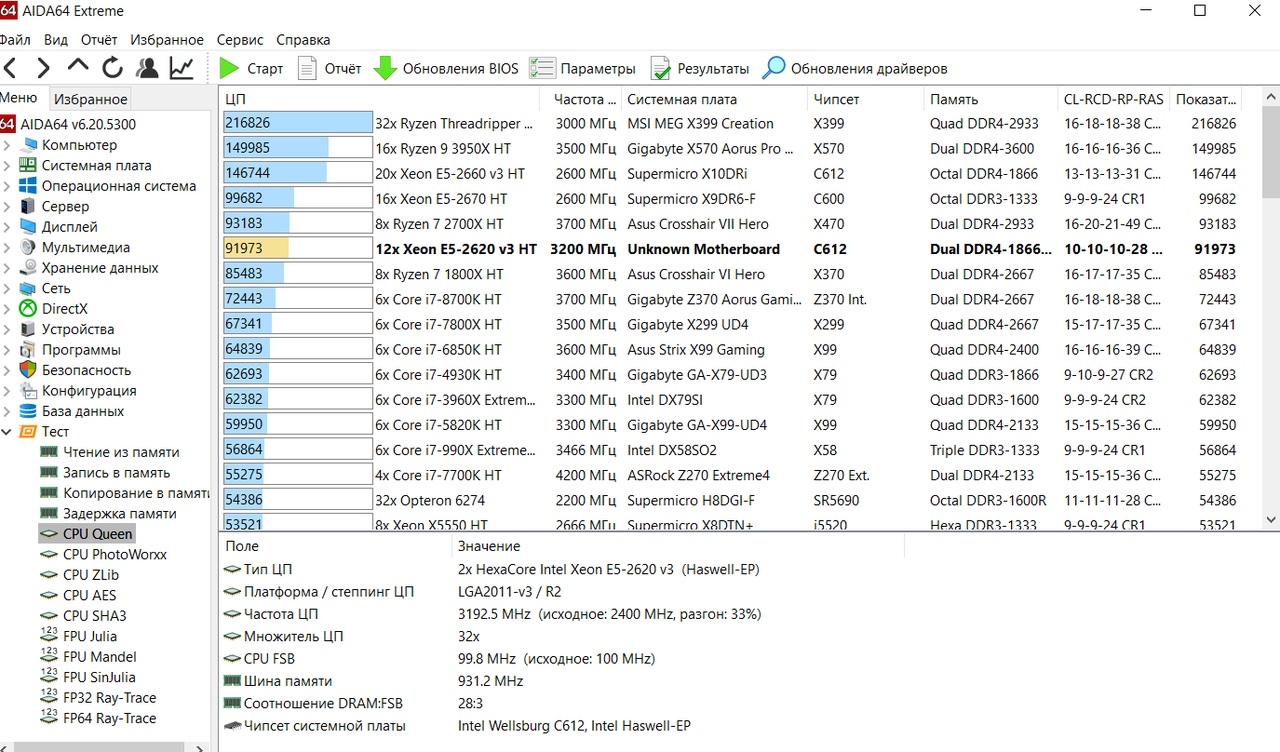Expand the Системная плата node
The width and height of the screenshot is (1280, 752).
[8, 166]
